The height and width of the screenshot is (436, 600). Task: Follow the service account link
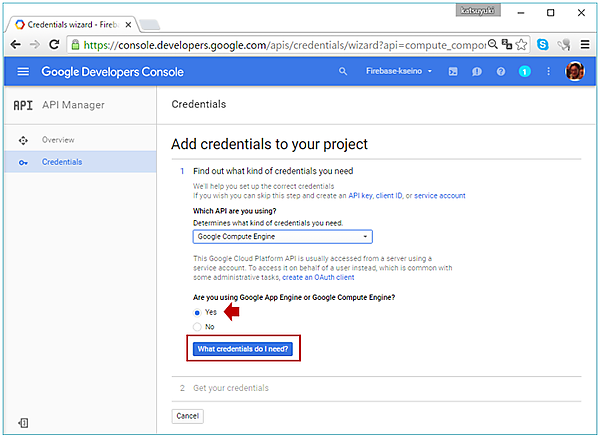440,196
